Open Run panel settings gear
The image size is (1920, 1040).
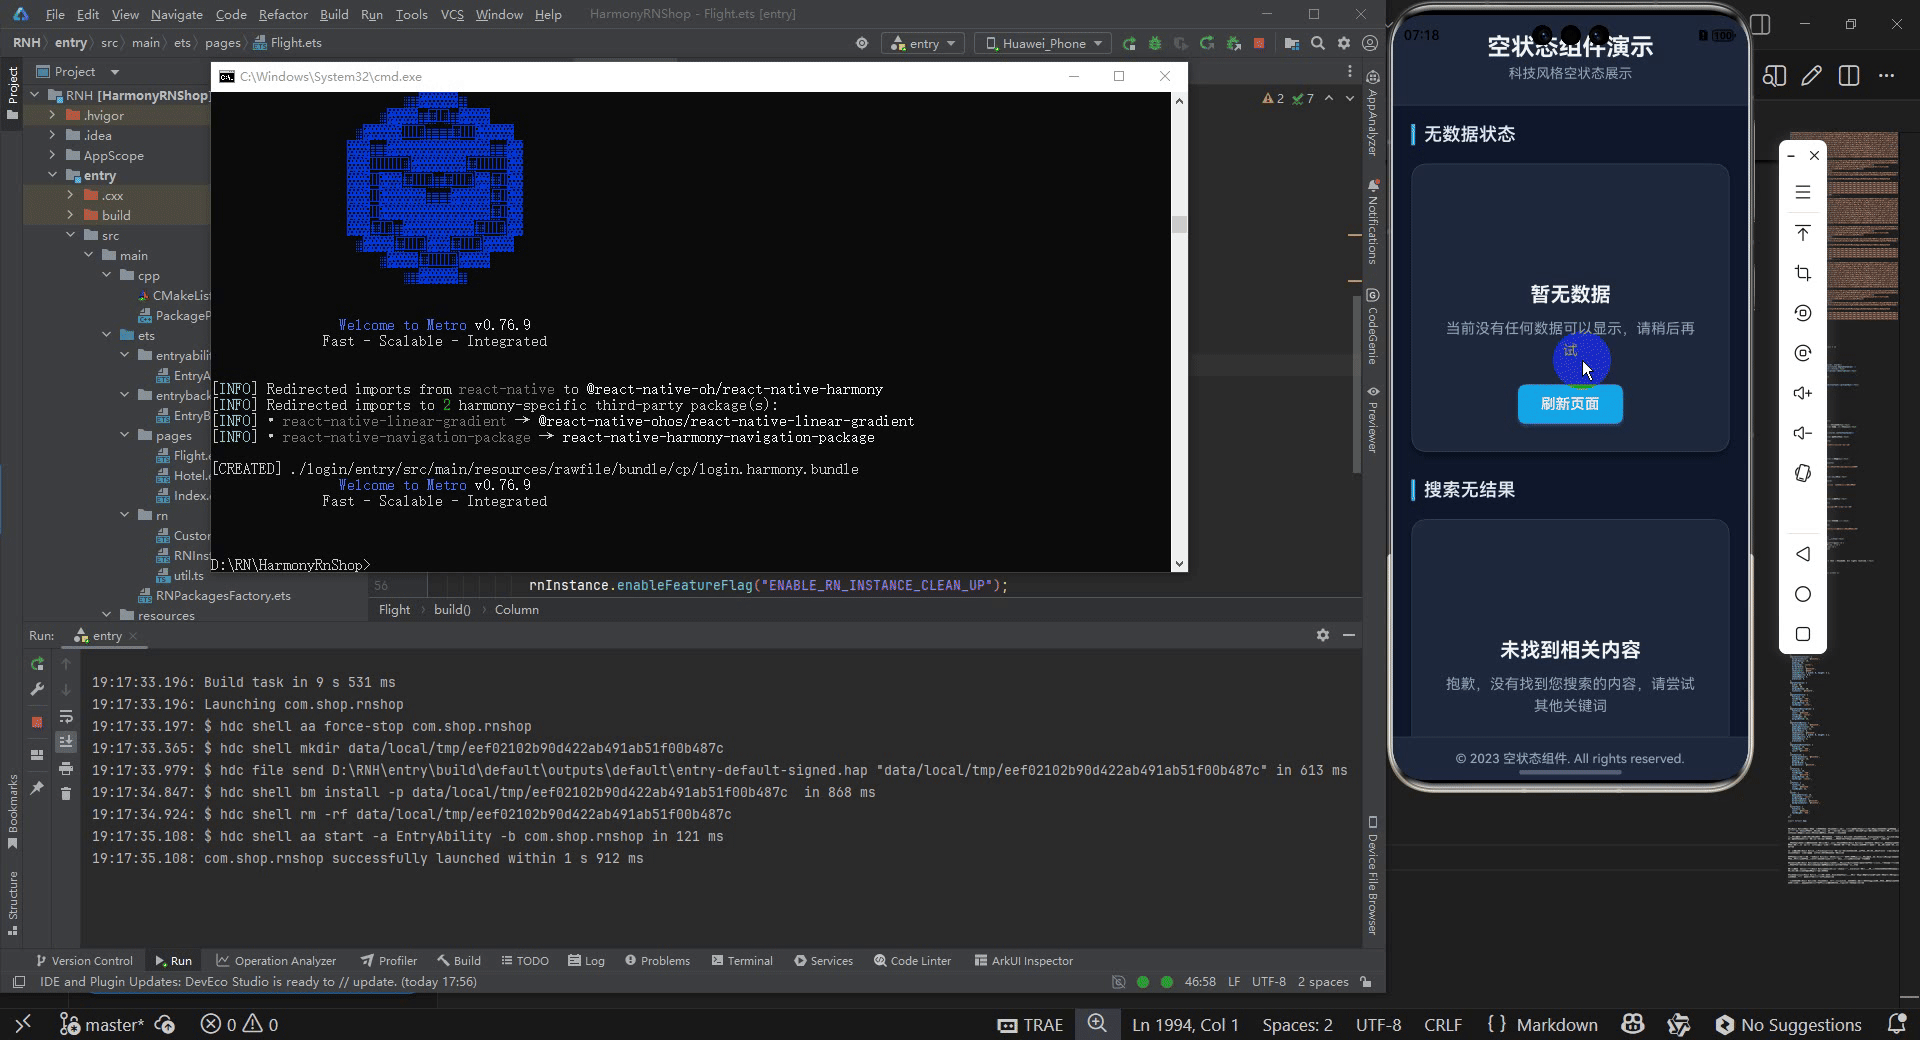(x=1323, y=635)
